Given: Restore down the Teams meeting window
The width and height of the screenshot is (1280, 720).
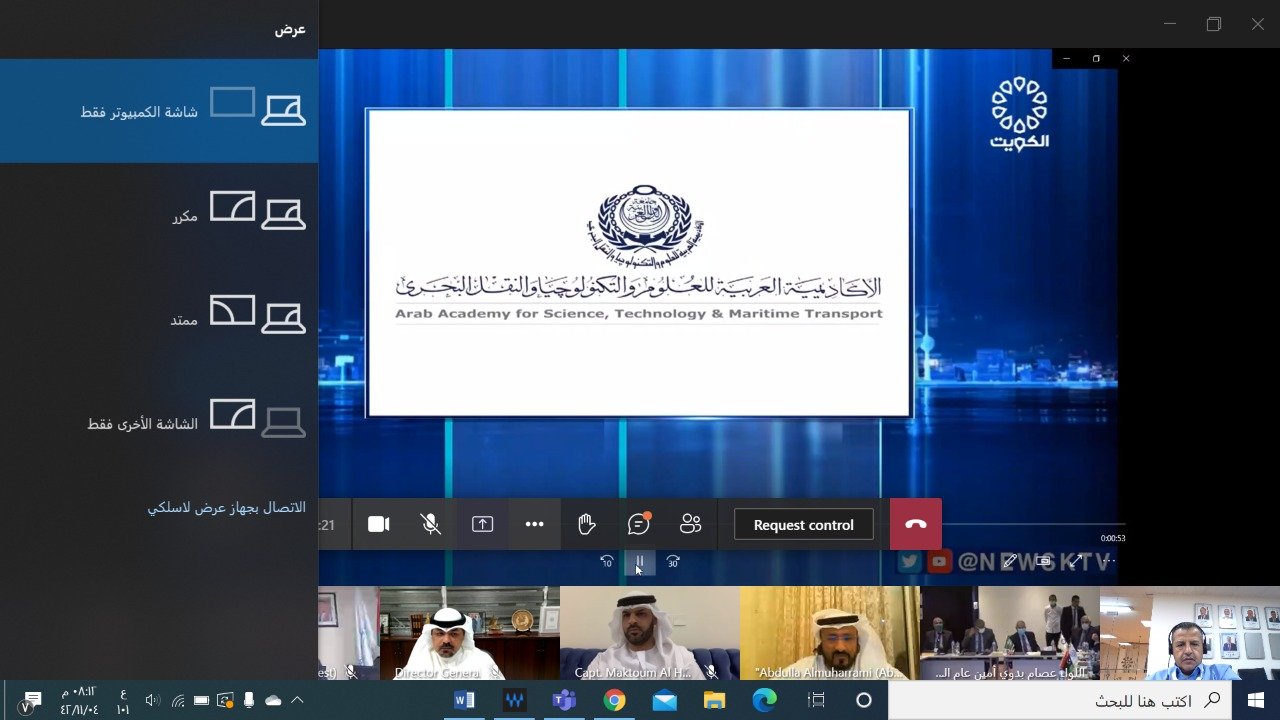Looking at the screenshot, I should coord(1214,24).
